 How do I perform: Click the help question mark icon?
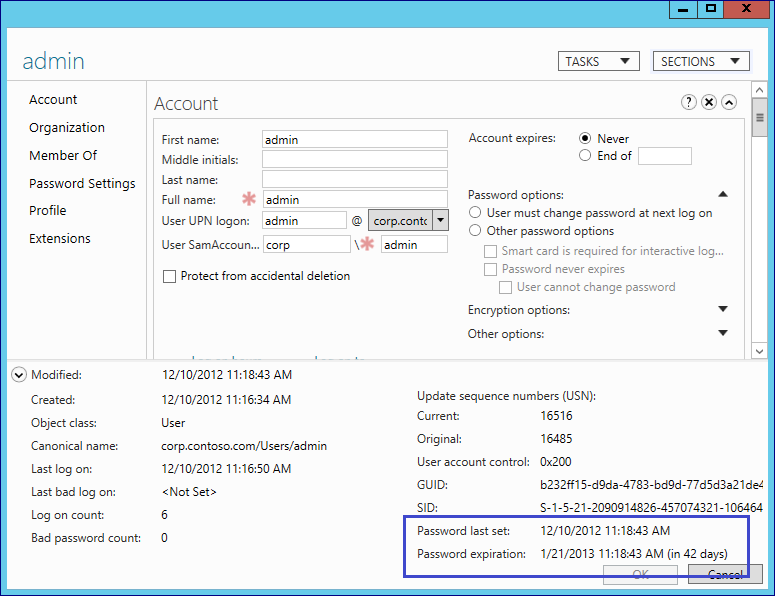689,102
